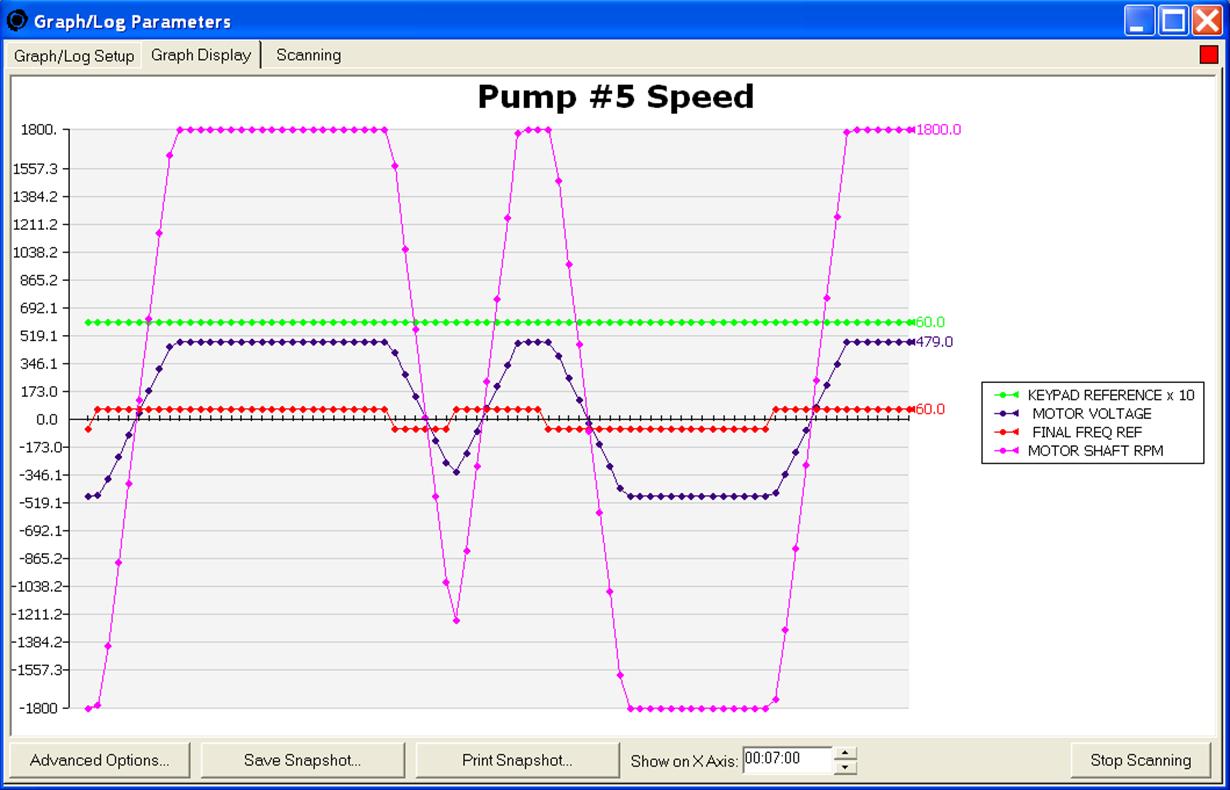1230x790 pixels.
Task: Select the Graph Display tab
Action: (x=201, y=55)
